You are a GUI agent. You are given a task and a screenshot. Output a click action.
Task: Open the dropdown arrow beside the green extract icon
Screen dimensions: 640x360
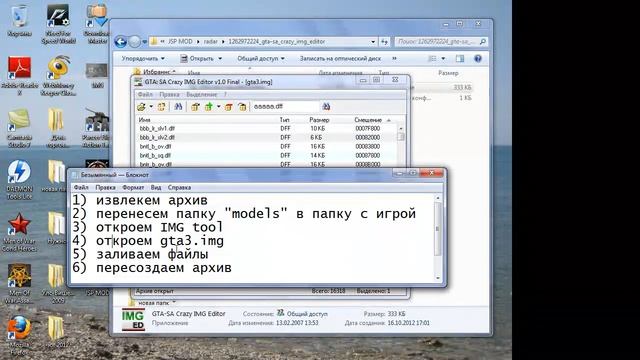pyautogui.click(x=218, y=107)
